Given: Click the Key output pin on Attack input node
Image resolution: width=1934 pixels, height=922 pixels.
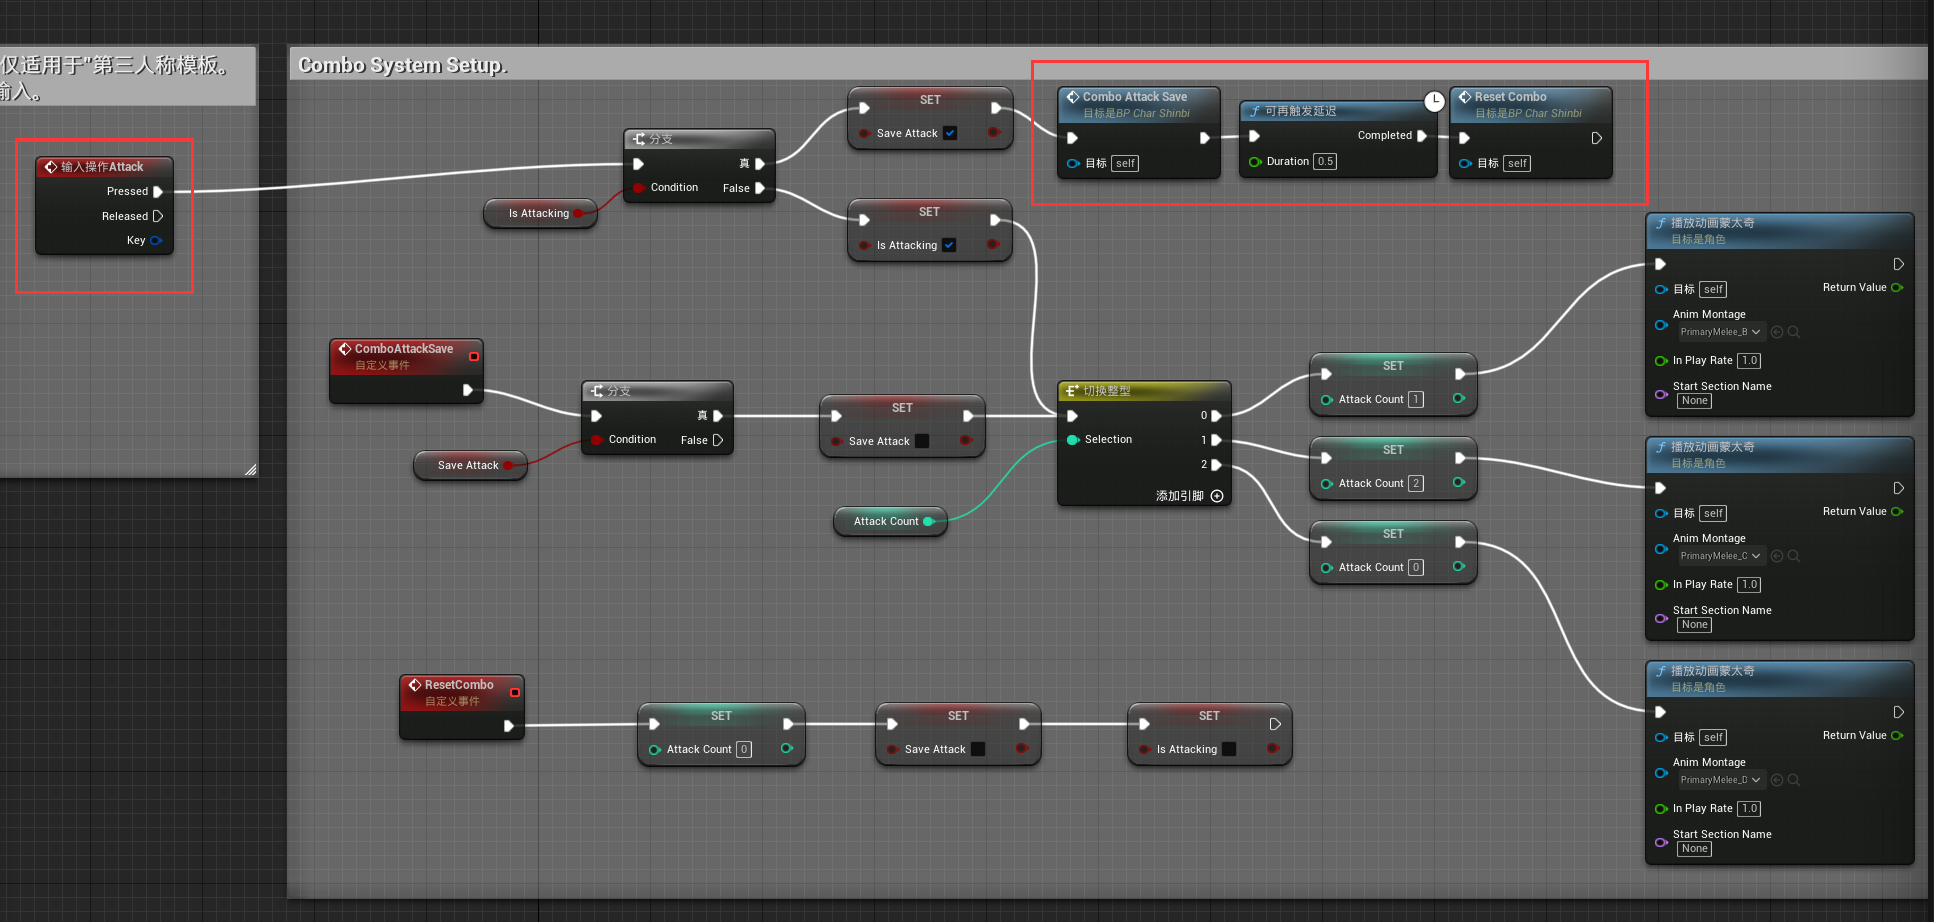Looking at the screenshot, I should [156, 240].
